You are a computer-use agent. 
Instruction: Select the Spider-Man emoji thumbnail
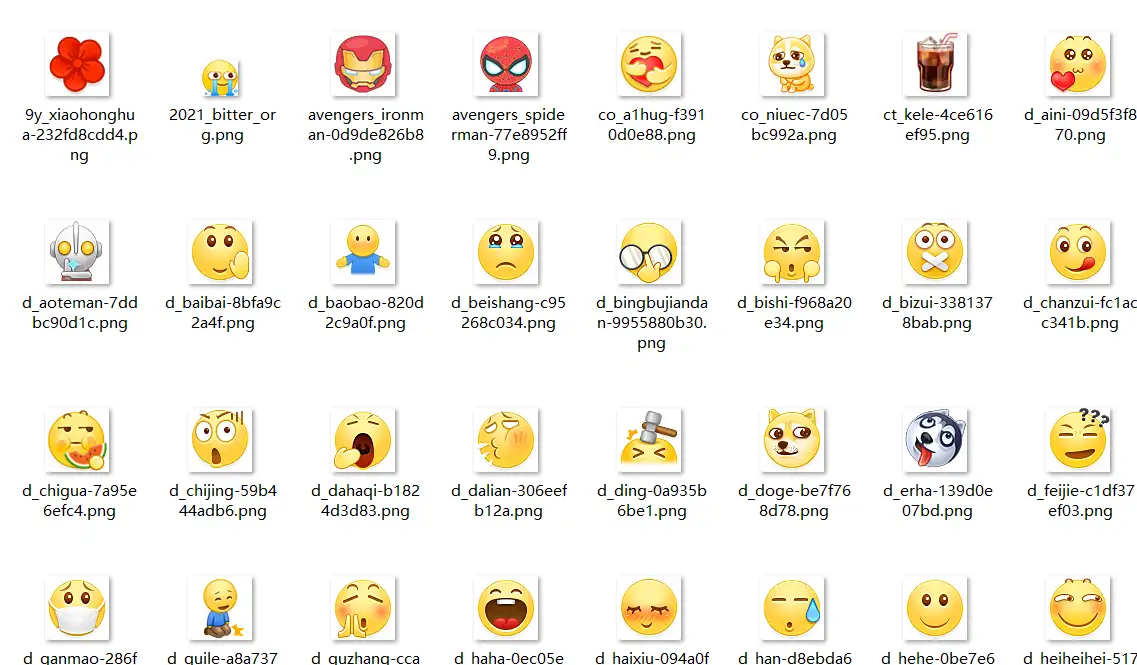pyautogui.click(x=507, y=63)
